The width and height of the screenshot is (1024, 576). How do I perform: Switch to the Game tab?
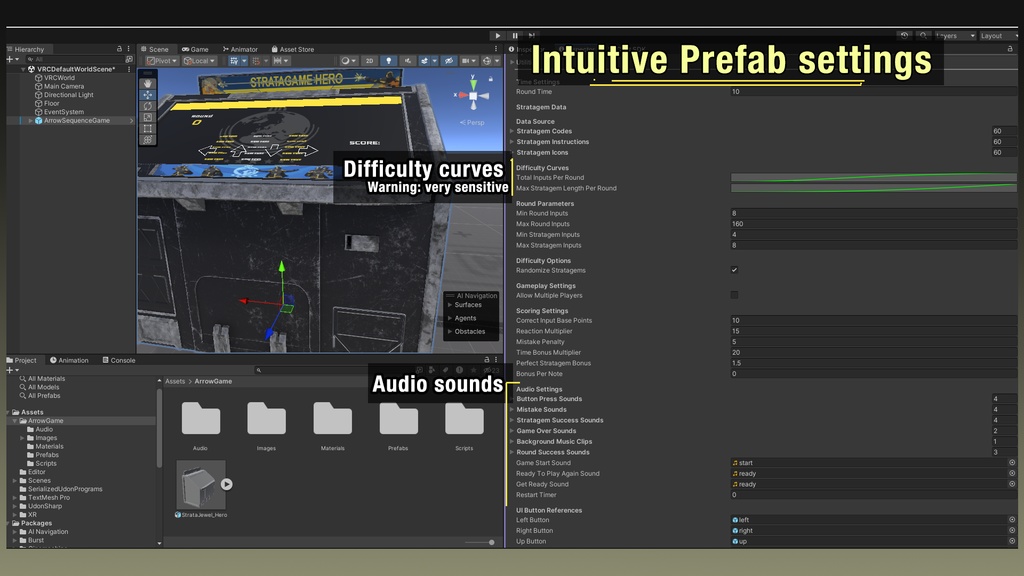(x=195, y=49)
